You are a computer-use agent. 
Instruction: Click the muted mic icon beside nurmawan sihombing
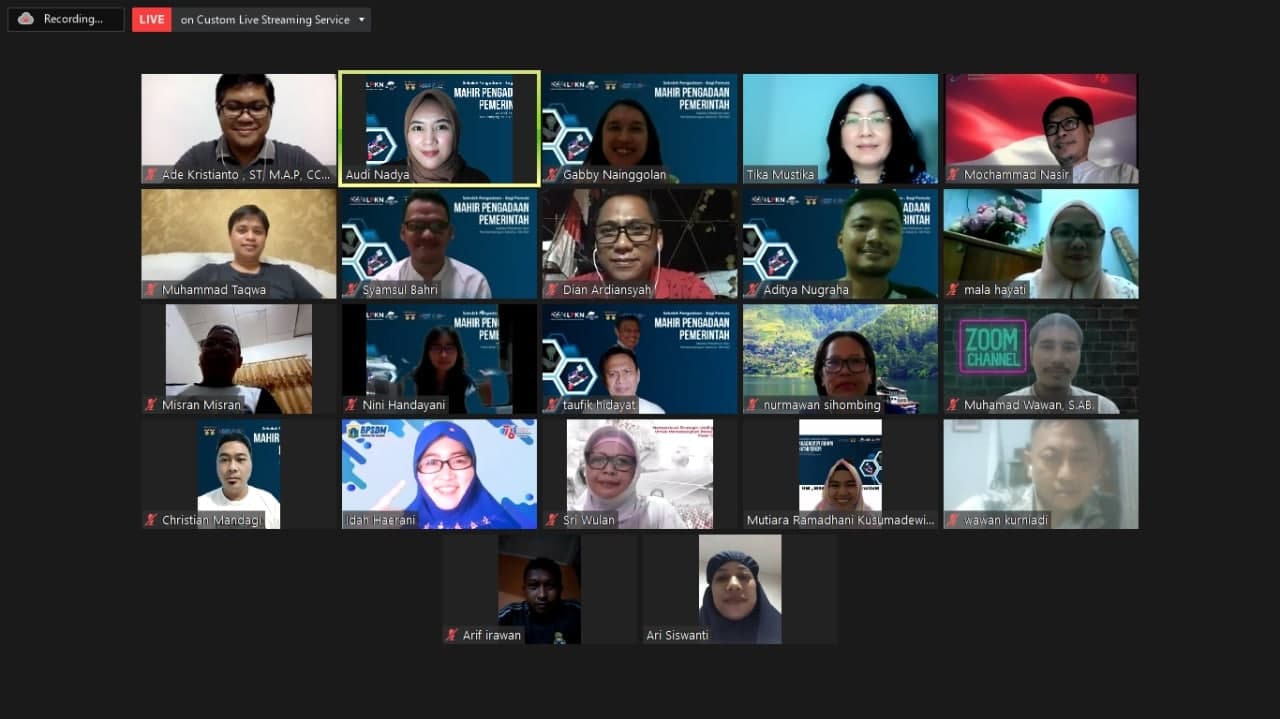(753, 405)
